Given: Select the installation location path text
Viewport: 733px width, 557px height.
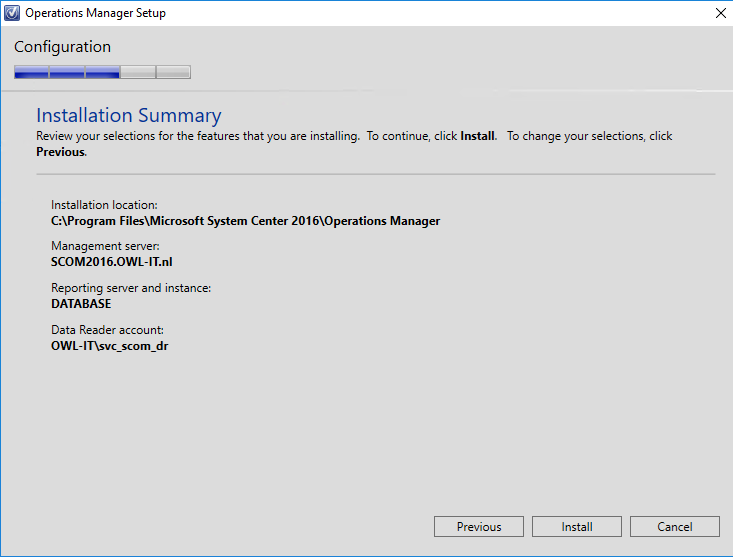Looking at the screenshot, I should (245, 221).
